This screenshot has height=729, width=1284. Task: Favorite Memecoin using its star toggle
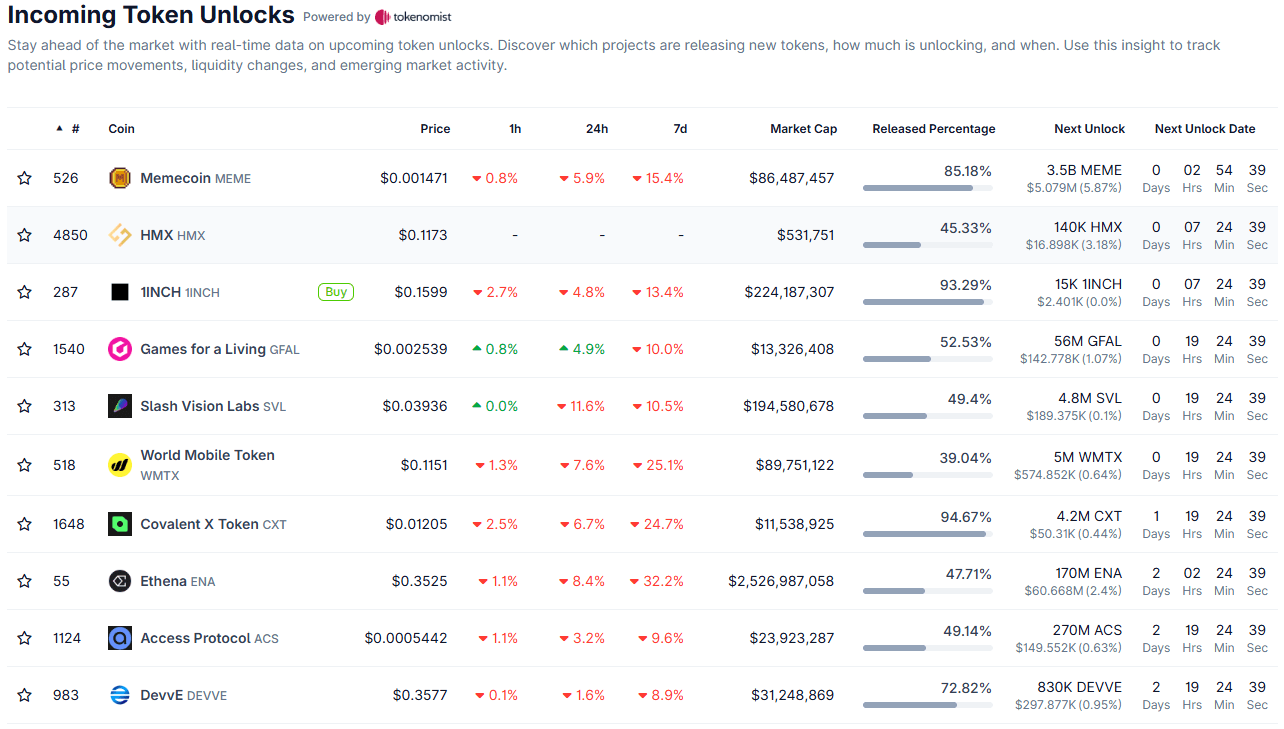(24, 177)
